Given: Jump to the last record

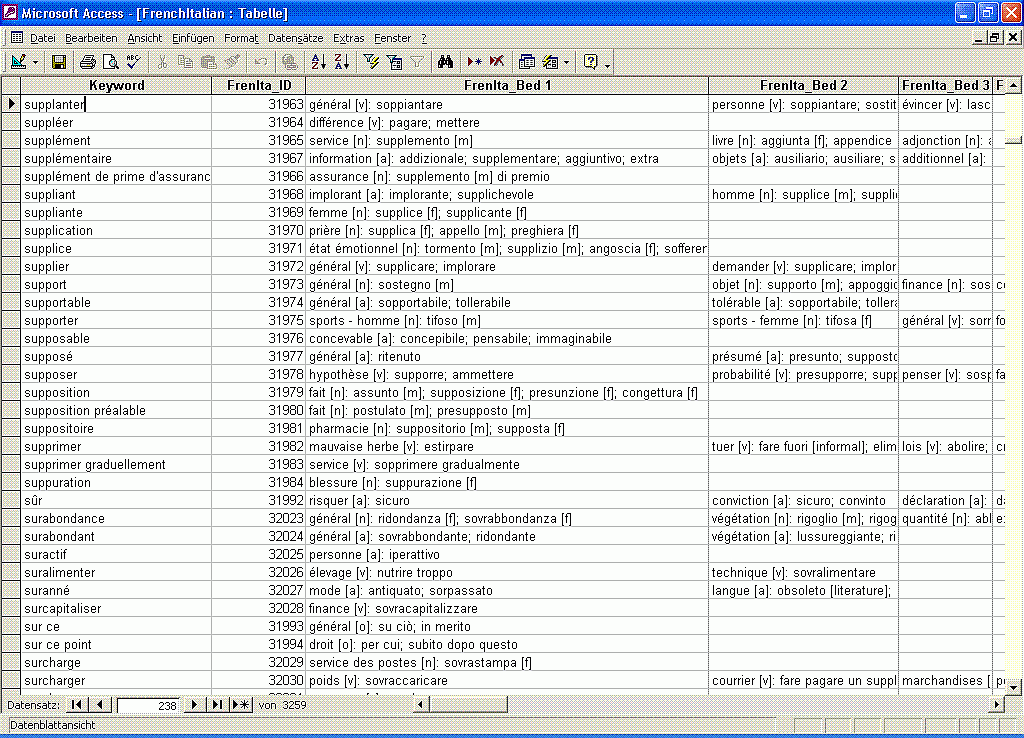Looking at the screenshot, I should coord(217,705).
